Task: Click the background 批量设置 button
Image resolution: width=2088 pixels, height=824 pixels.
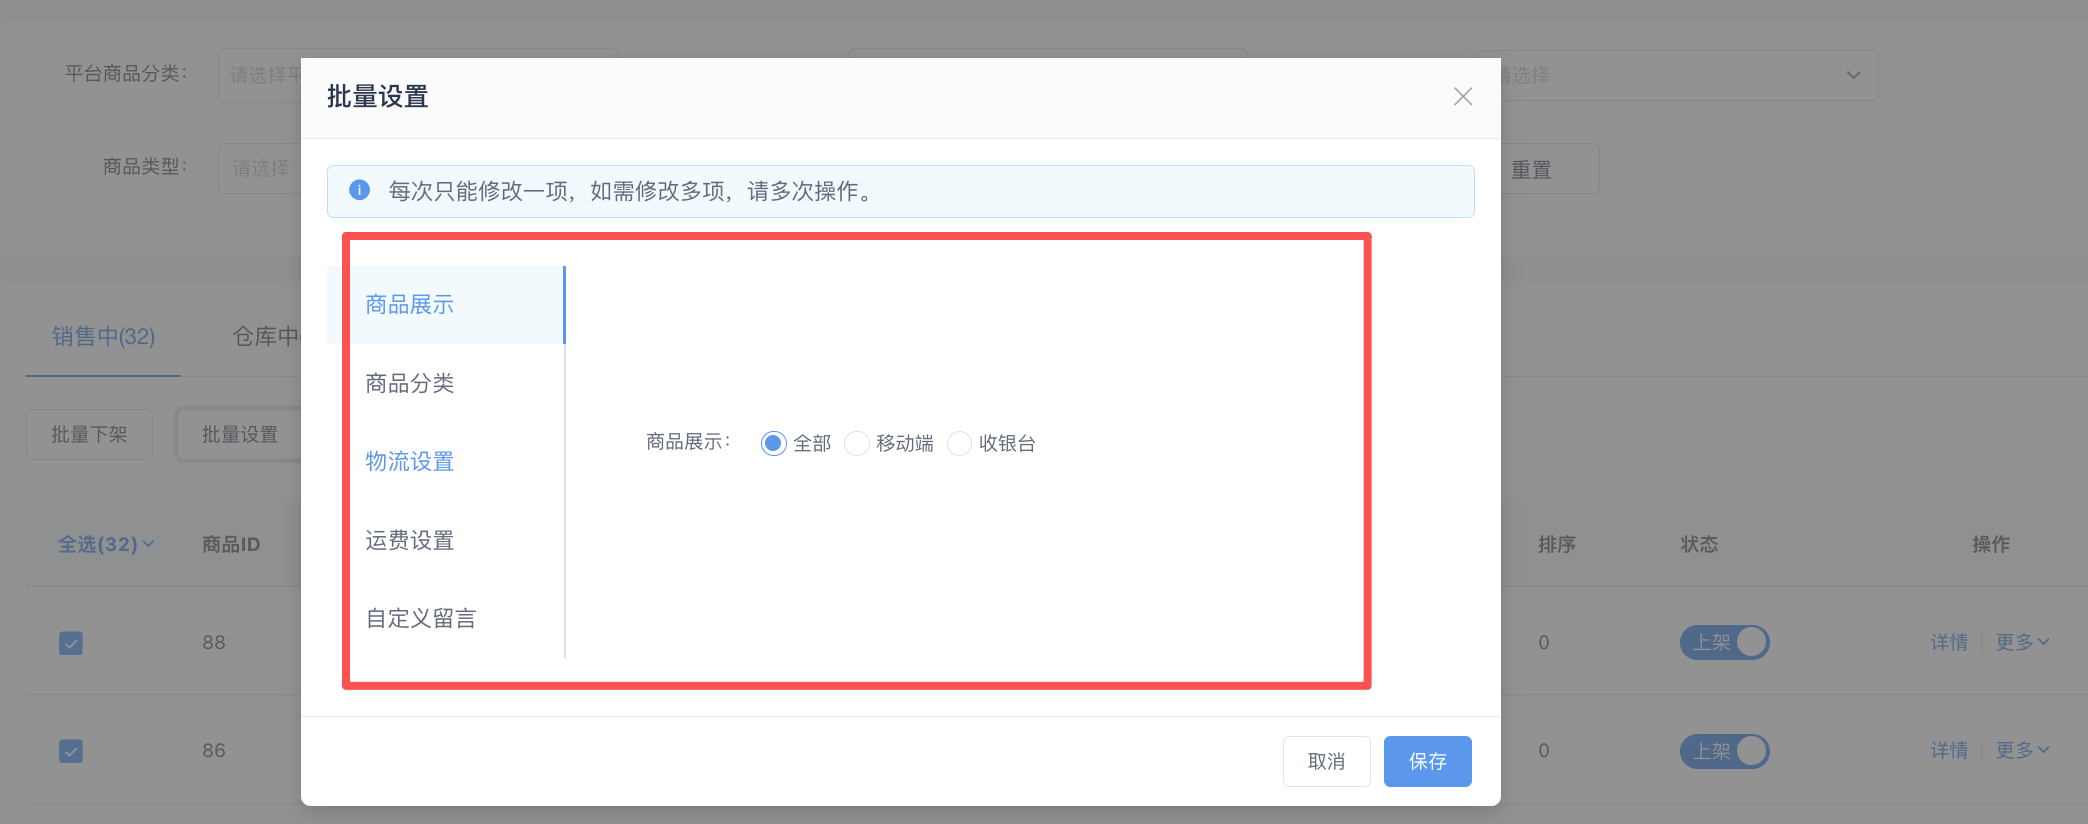Action: tap(239, 434)
